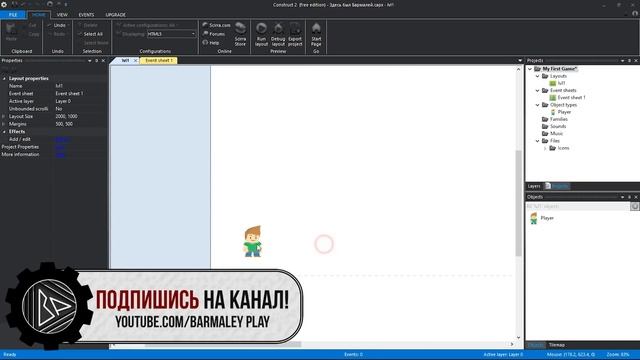The image size is (640, 360).
Task: Switch to the Layers panel tab
Action: [x=534, y=186]
